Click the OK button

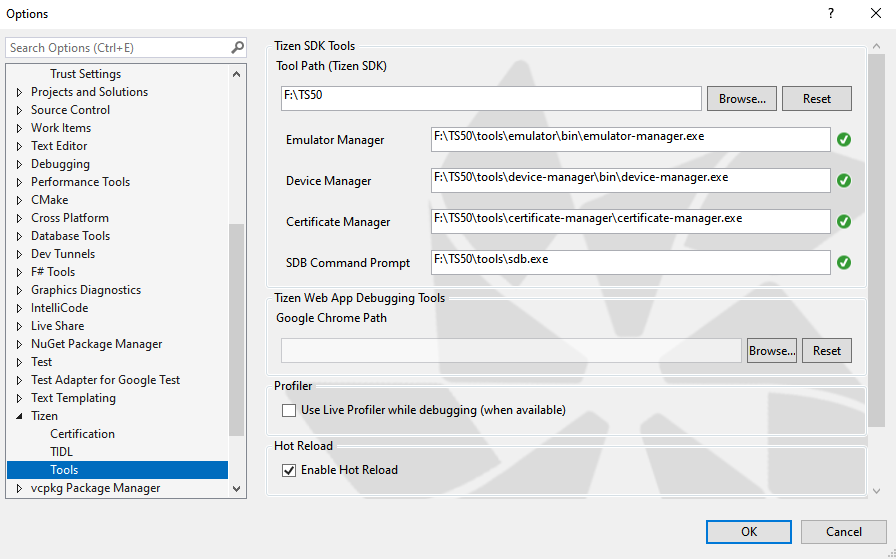(x=748, y=532)
